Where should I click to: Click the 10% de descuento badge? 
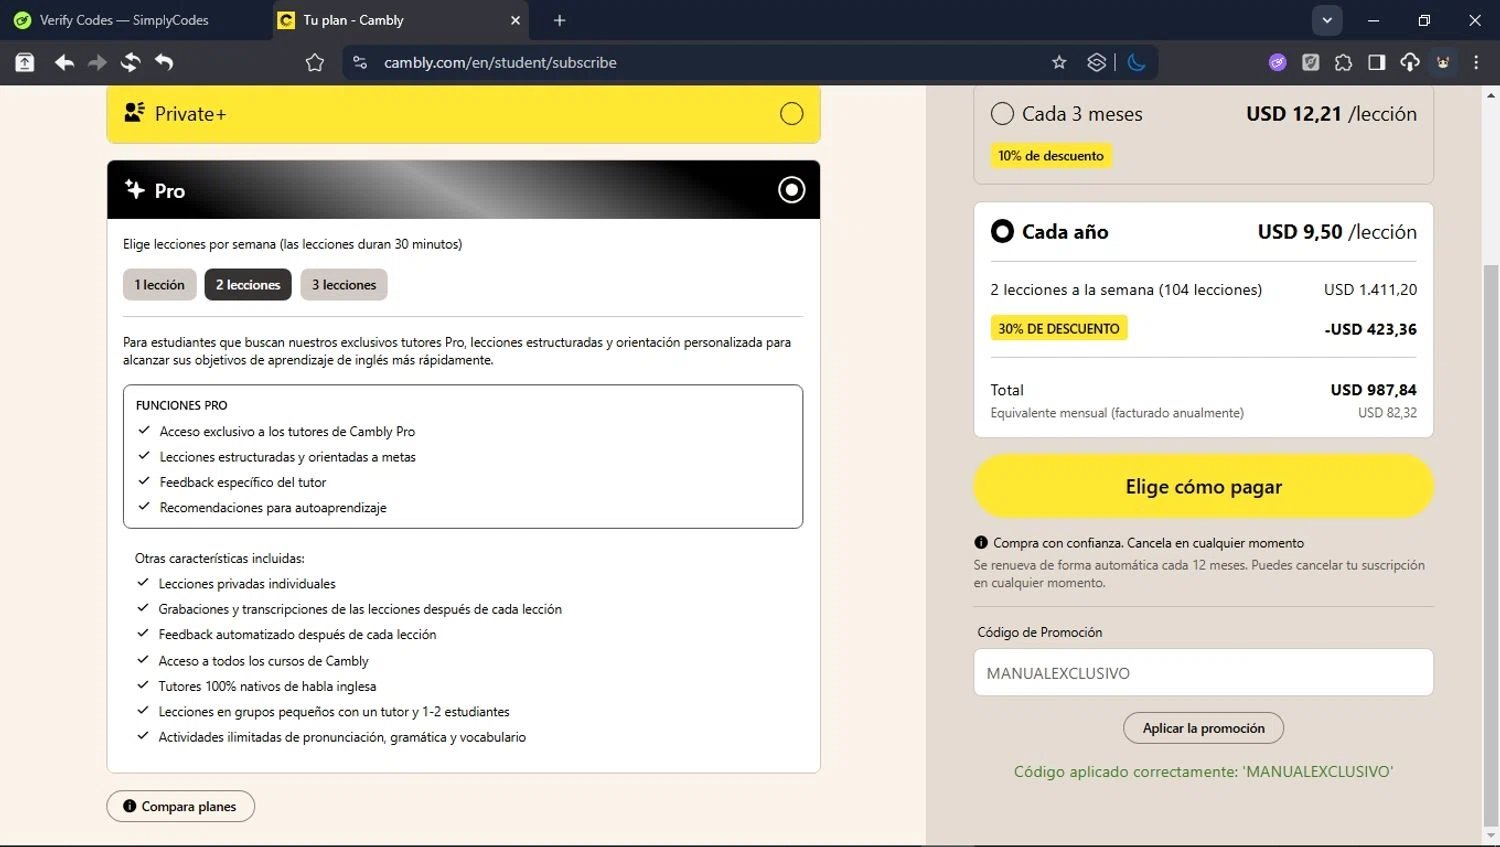[1051, 156]
